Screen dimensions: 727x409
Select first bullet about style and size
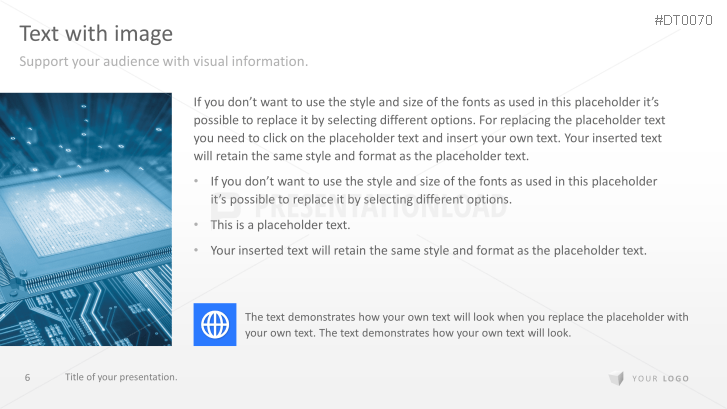pos(433,190)
